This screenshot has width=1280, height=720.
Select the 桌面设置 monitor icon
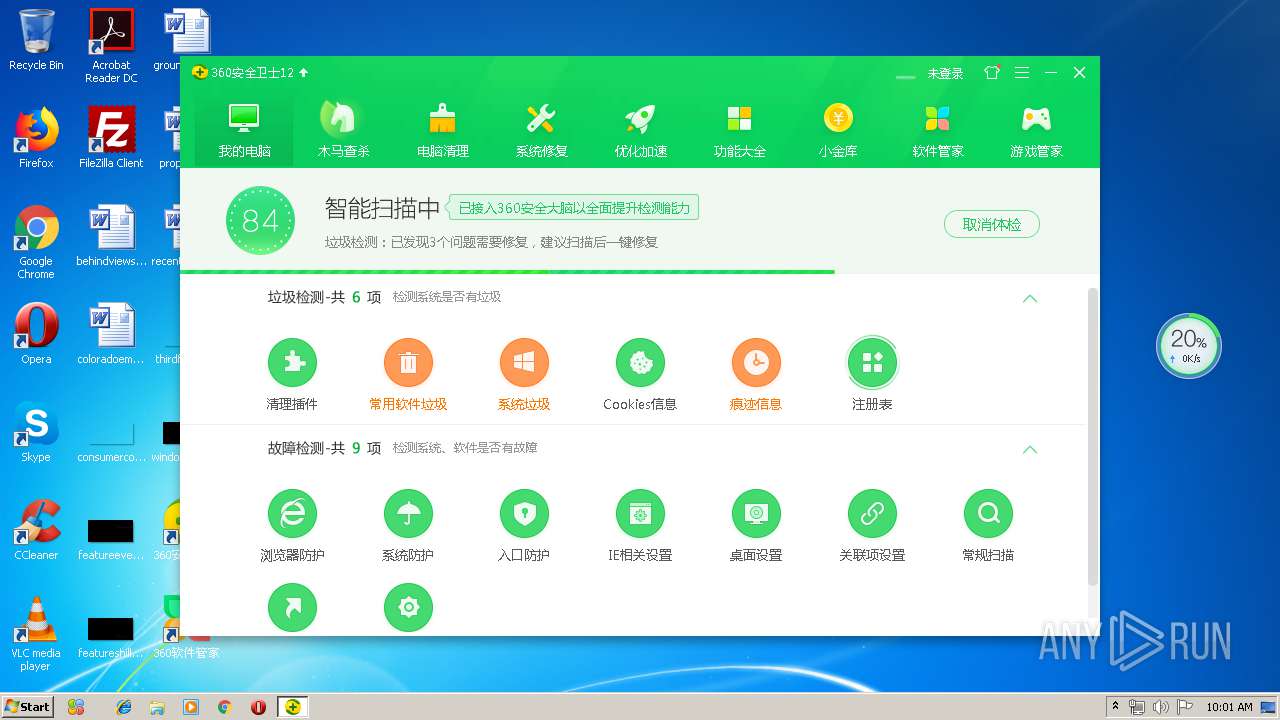pyautogui.click(x=756, y=514)
